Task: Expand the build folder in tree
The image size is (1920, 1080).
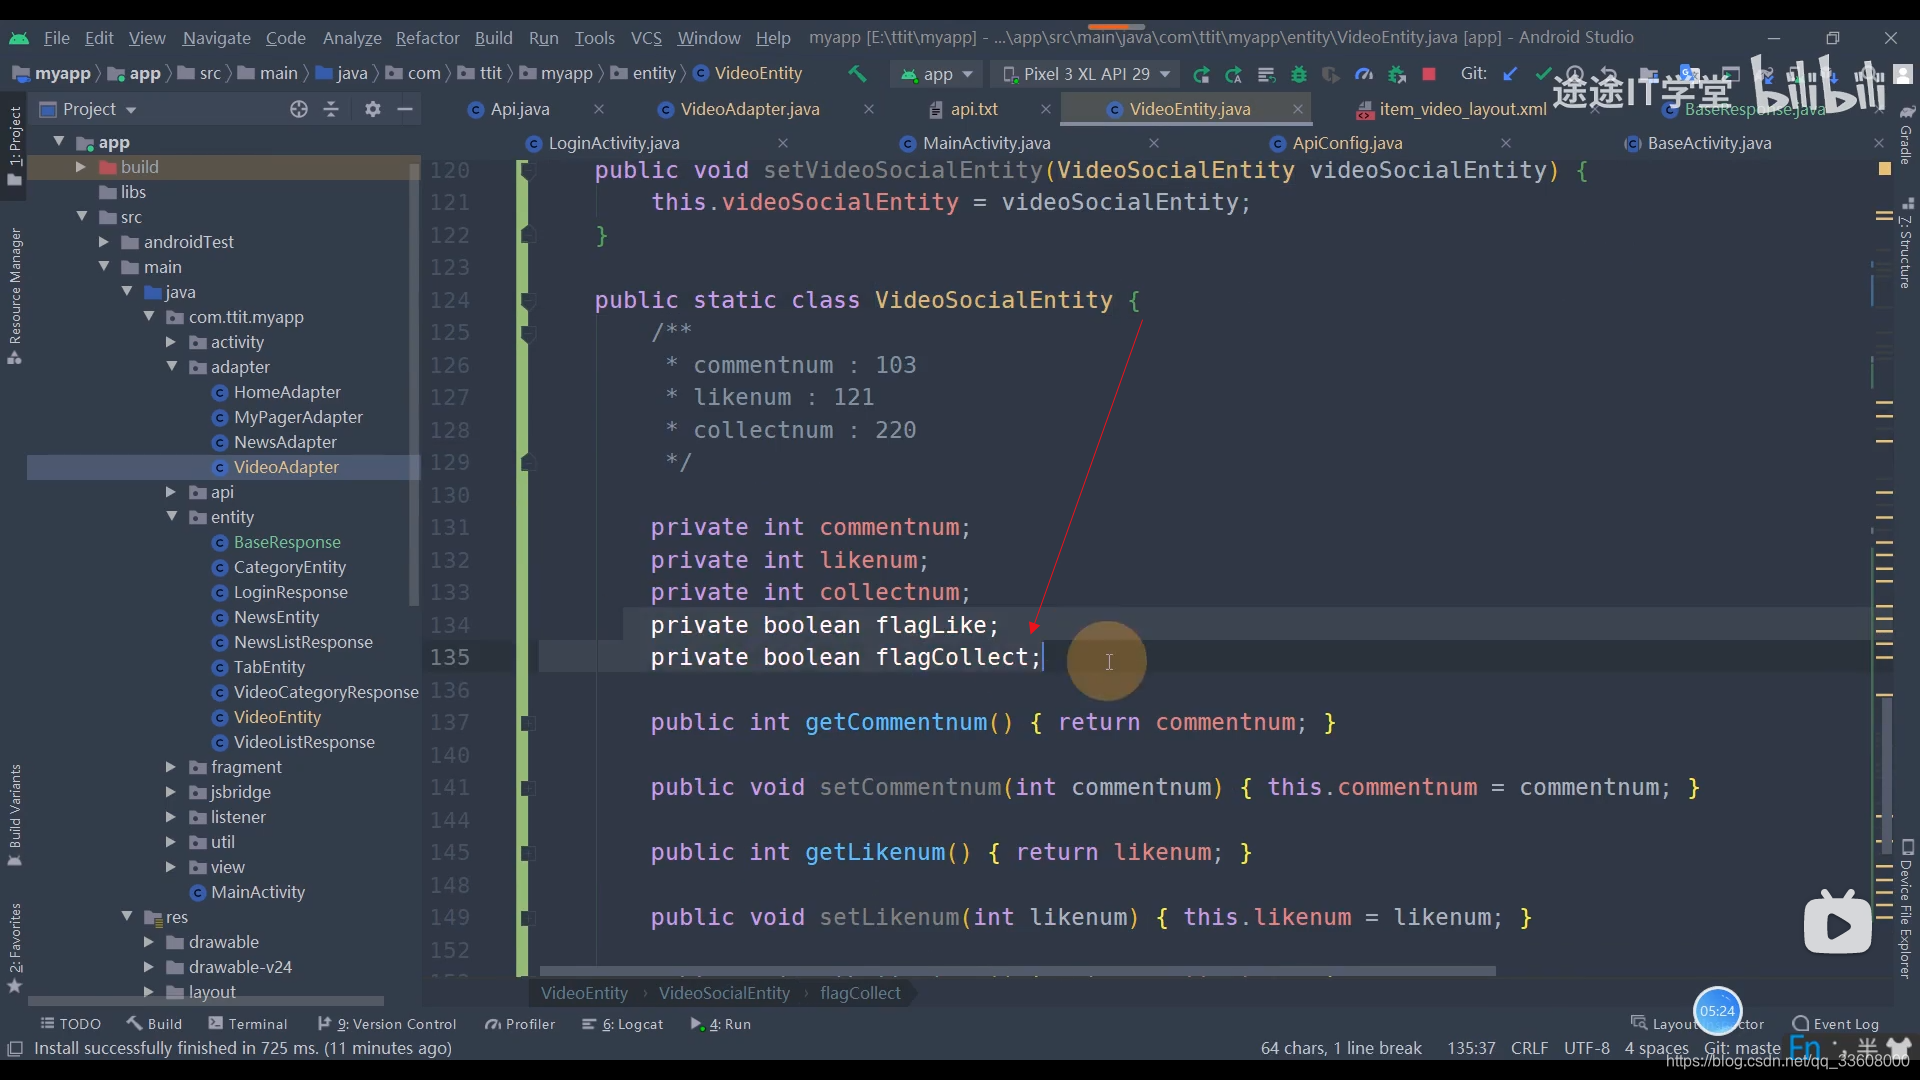Action: click(80, 167)
